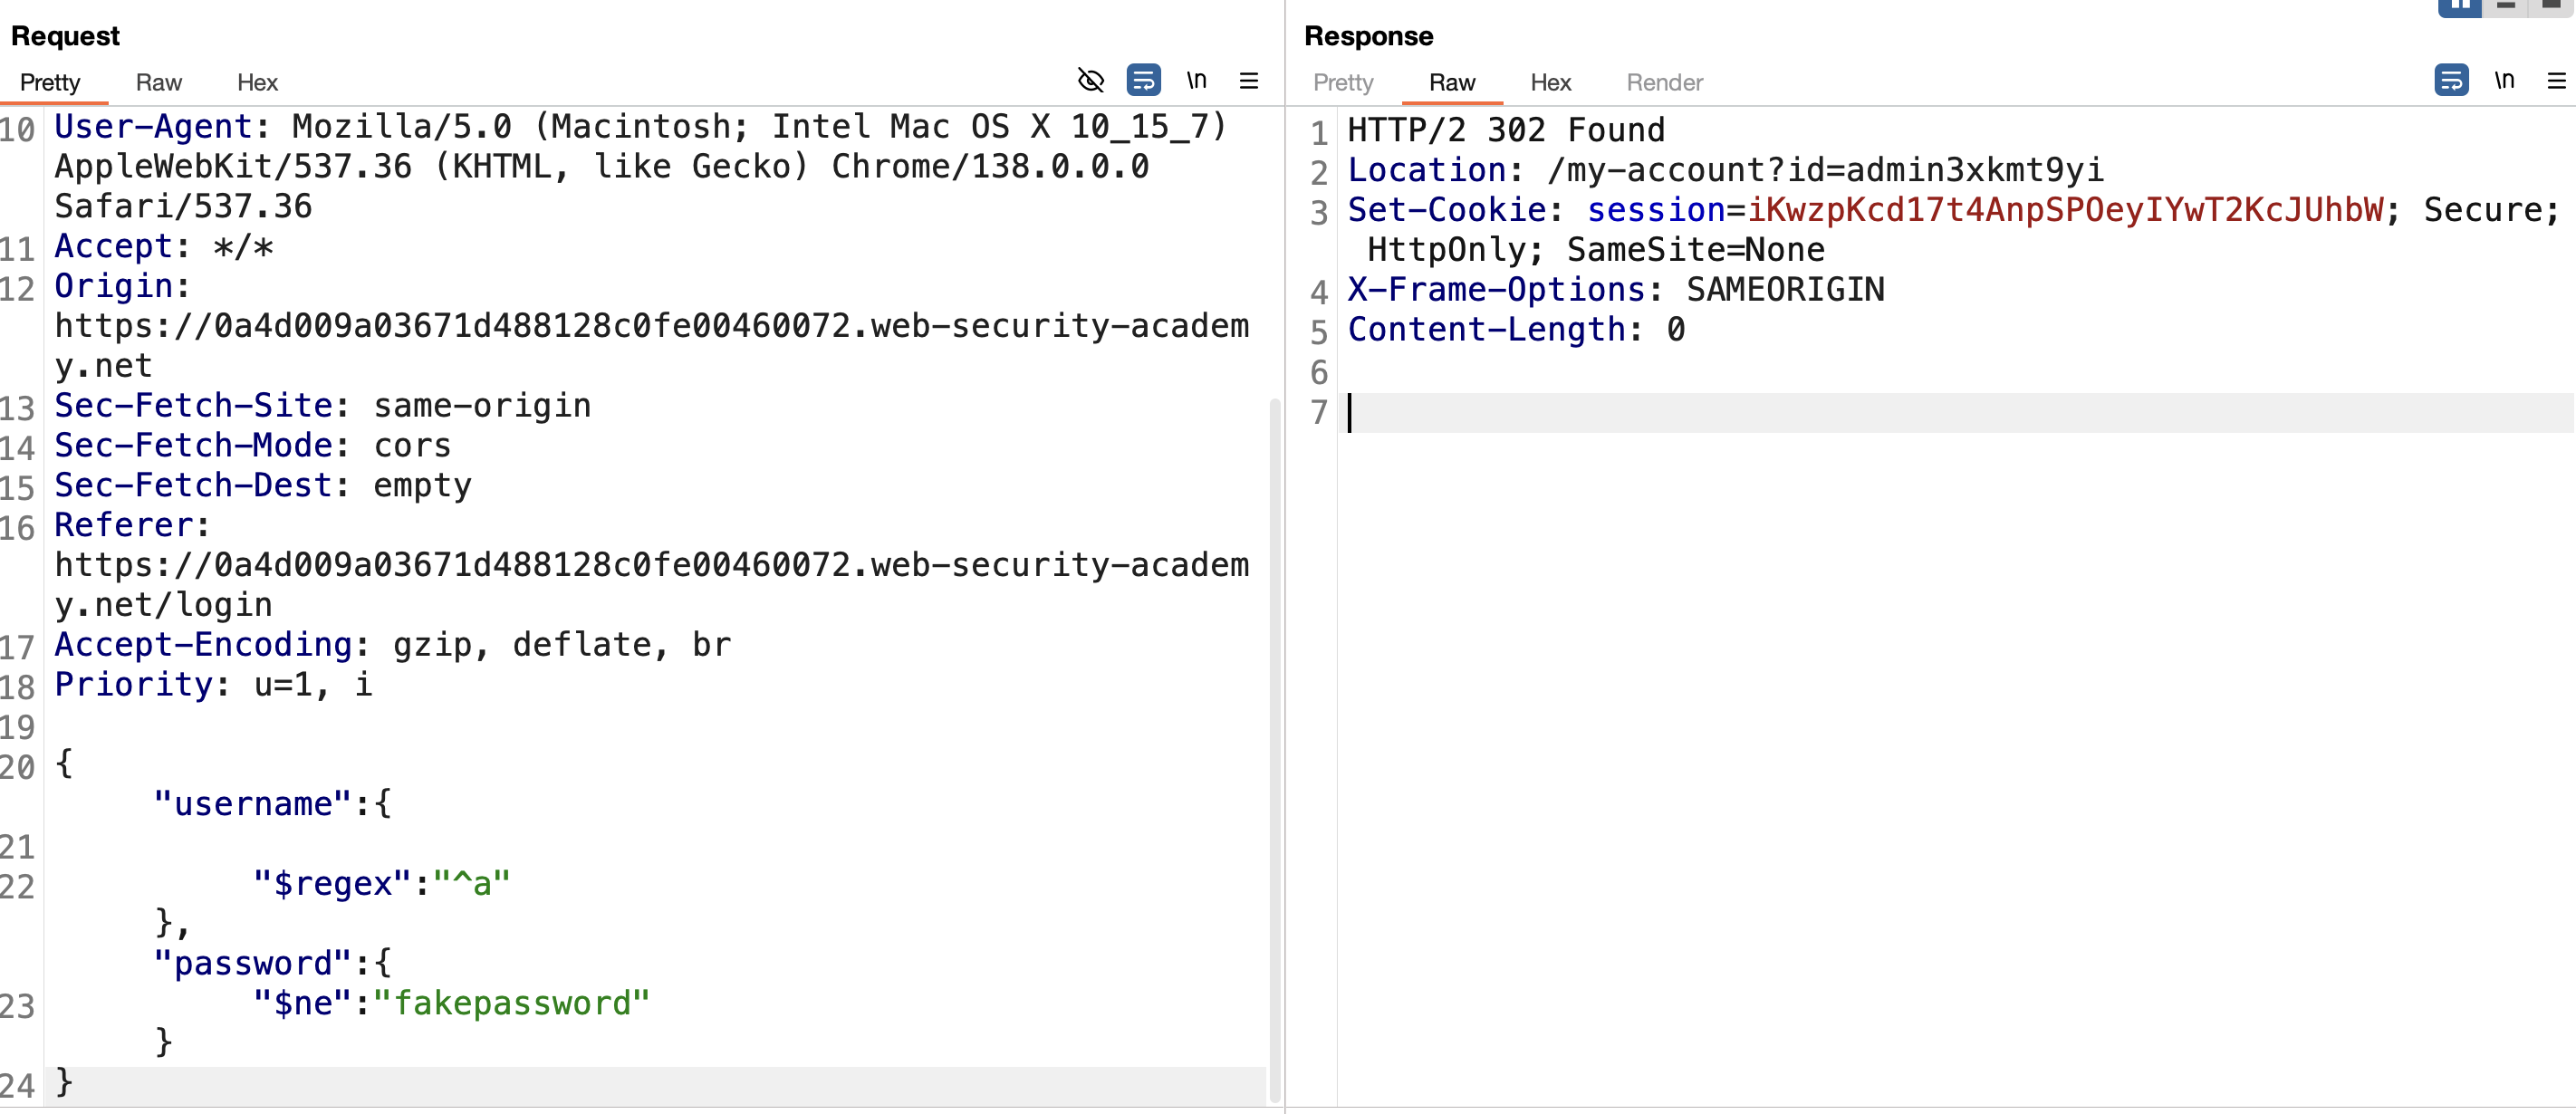
Task: Click the "$ne" JSON key
Action: [303, 1003]
